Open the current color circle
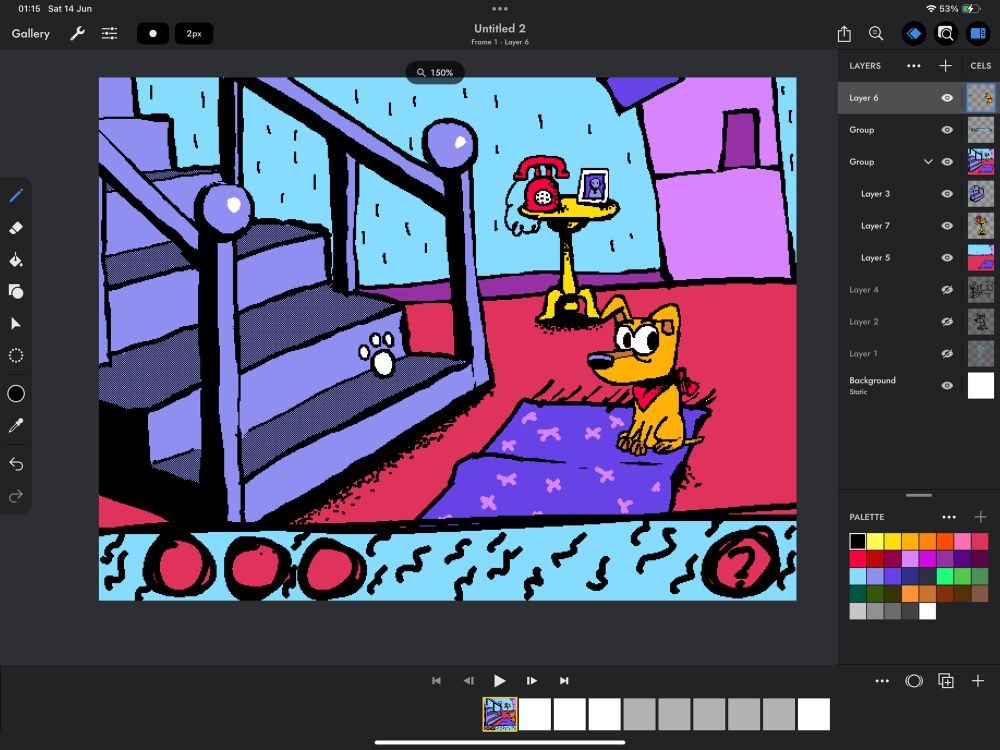Viewport: 1000px width, 750px height. [16, 393]
